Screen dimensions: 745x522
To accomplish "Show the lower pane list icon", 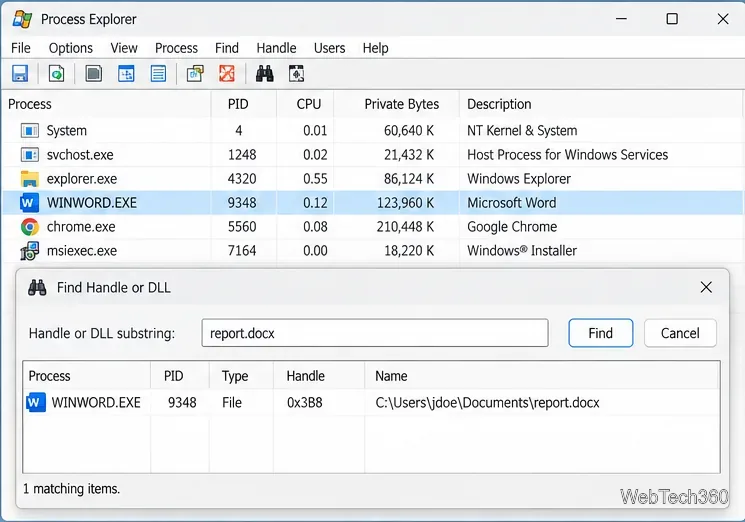I will pyautogui.click(x=158, y=74).
